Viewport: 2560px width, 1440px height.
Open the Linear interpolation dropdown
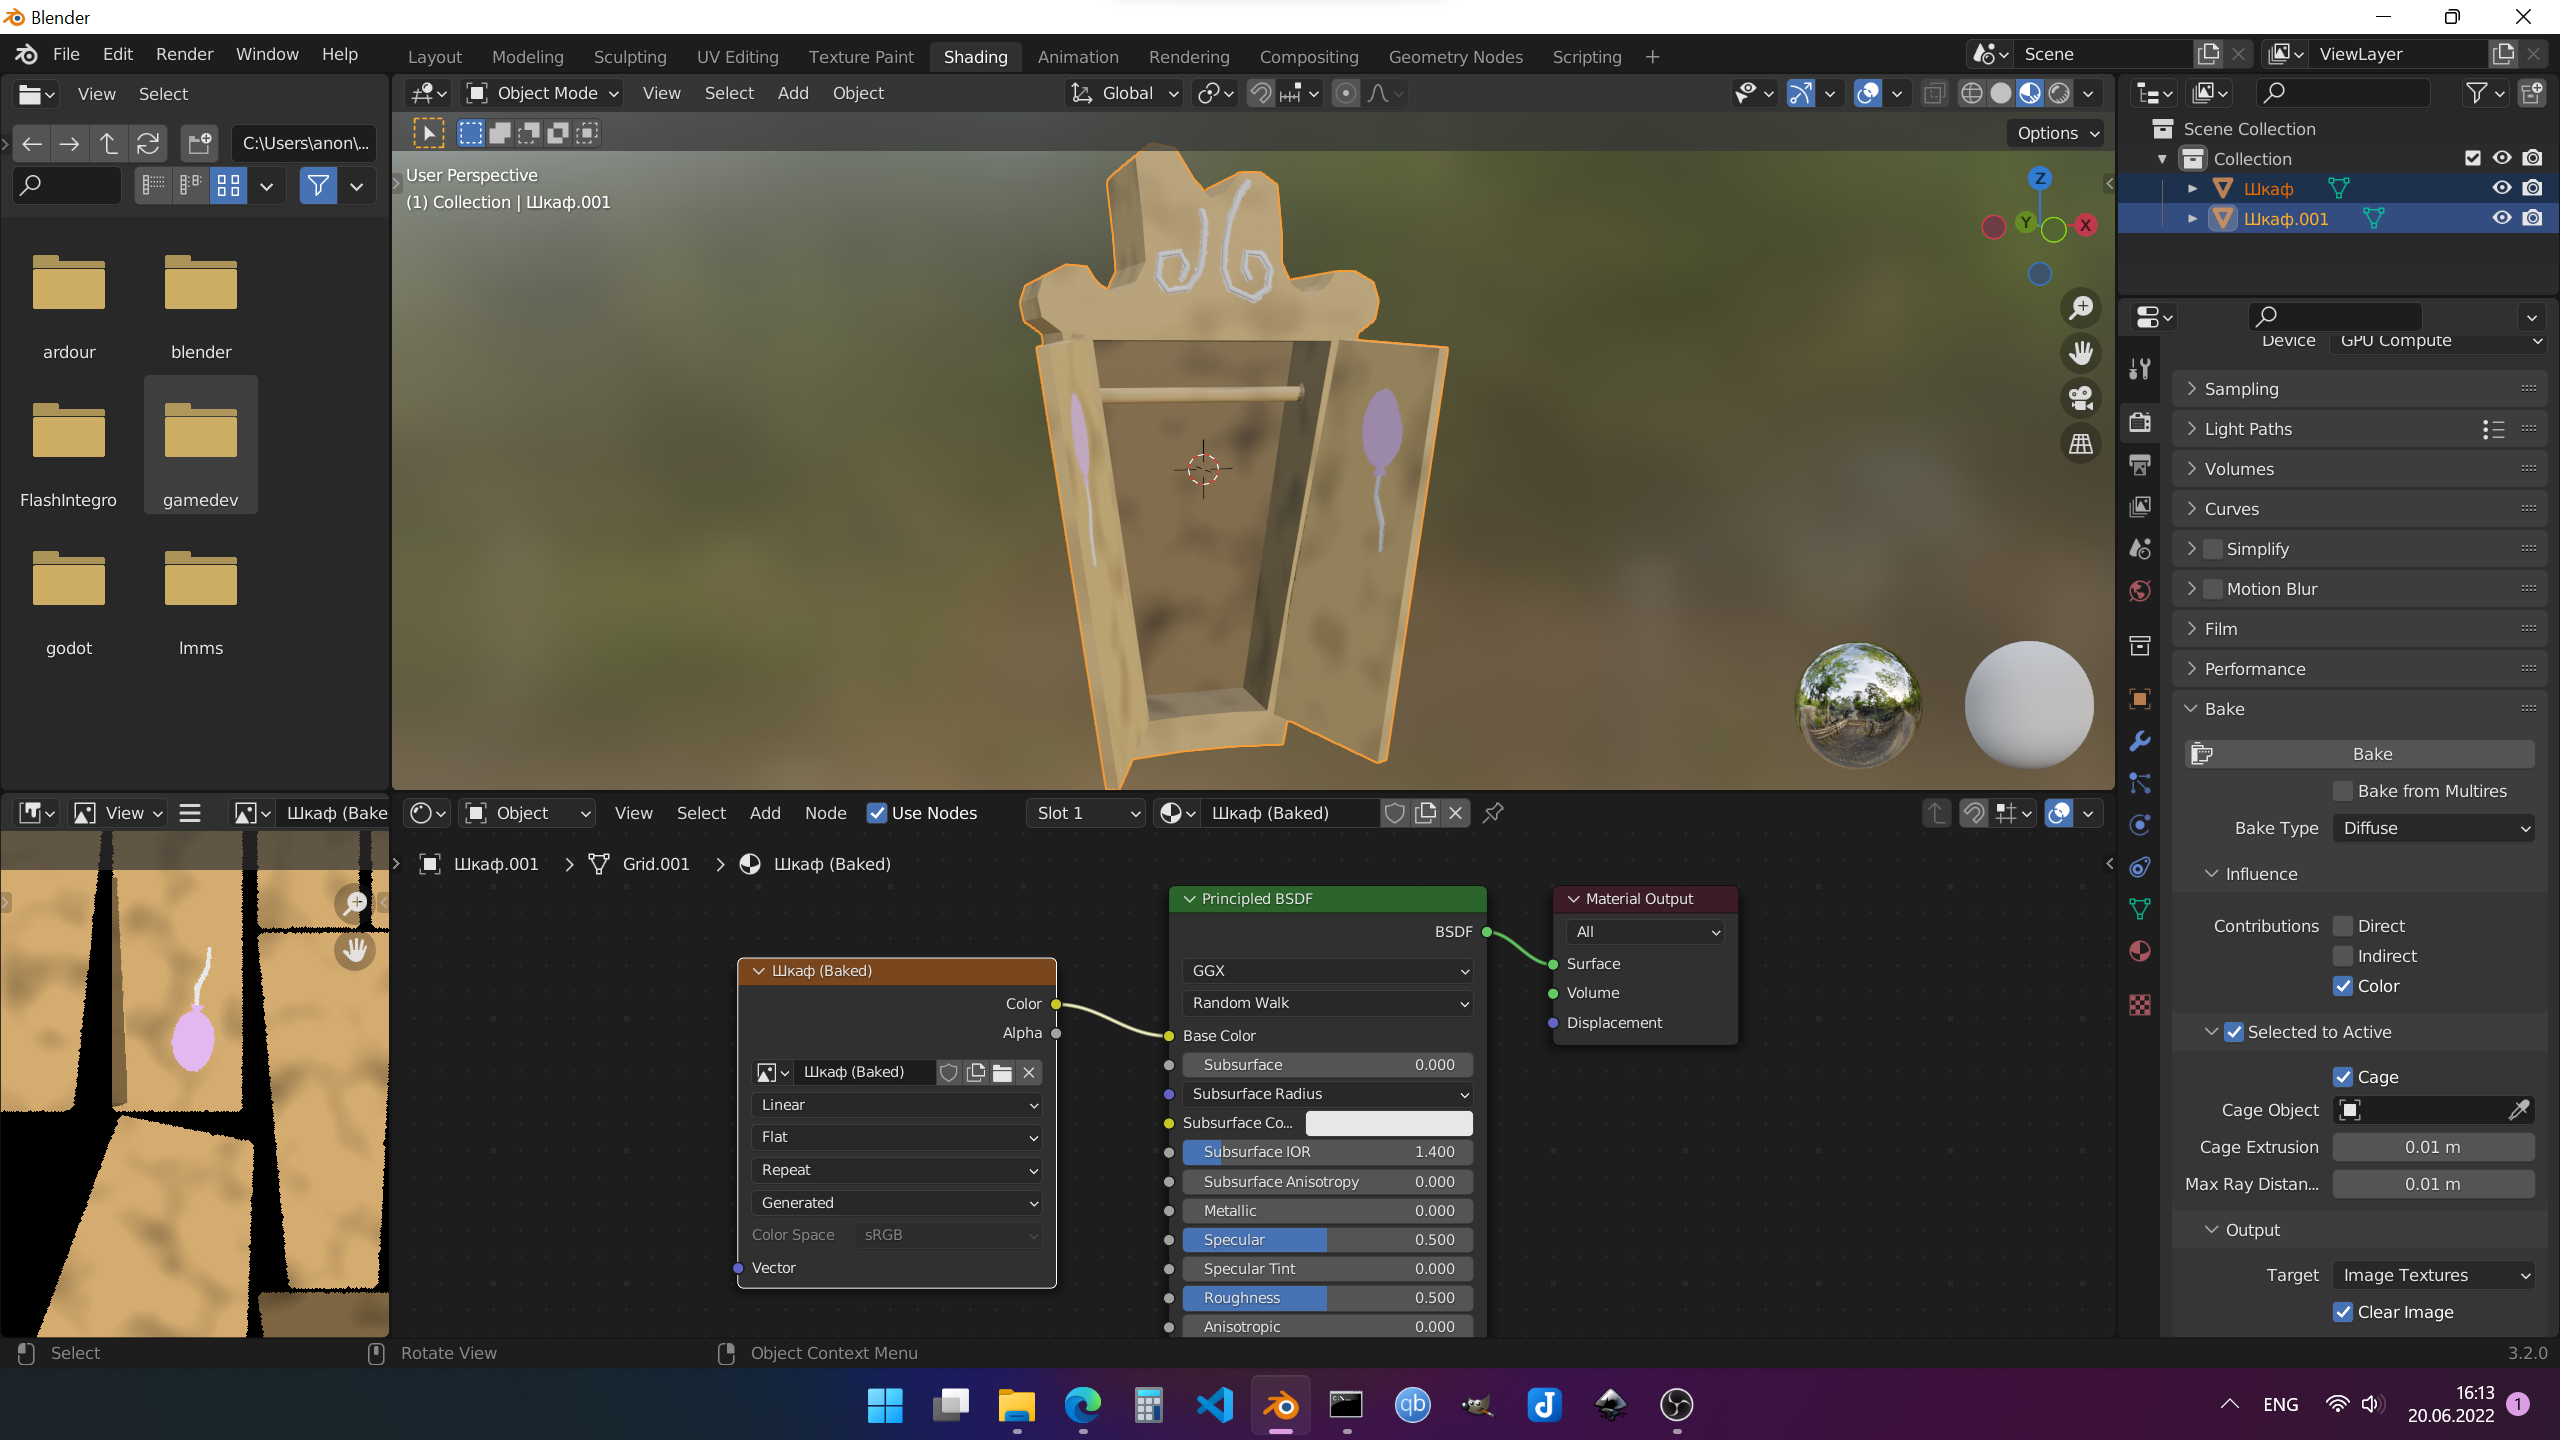[x=897, y=1105]
